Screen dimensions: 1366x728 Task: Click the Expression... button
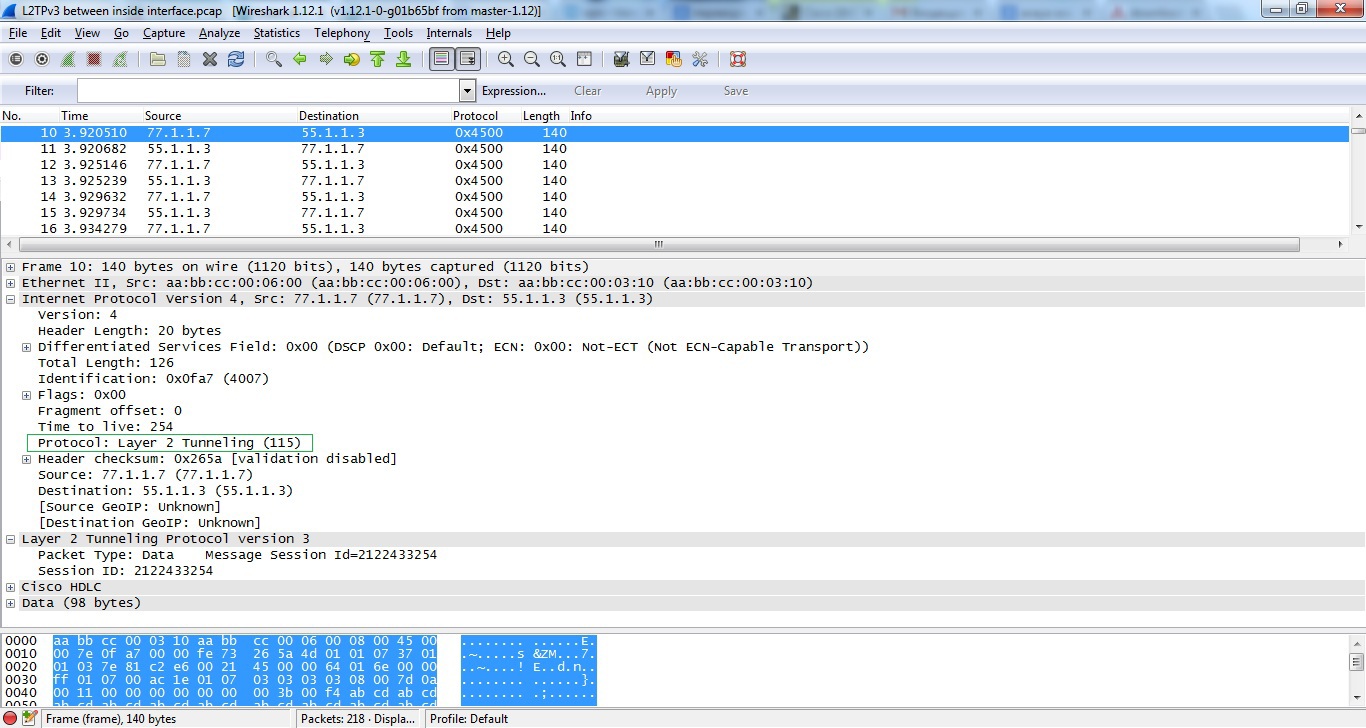[514, 91]
